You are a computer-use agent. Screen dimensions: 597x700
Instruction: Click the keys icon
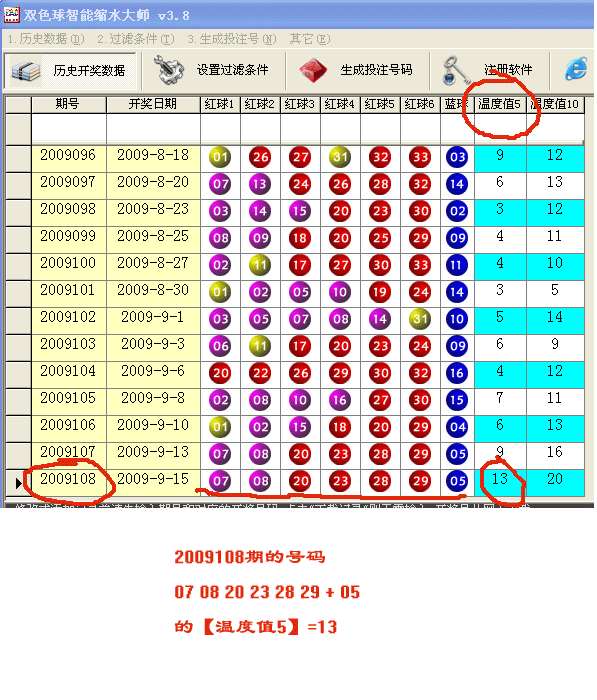(455, 70)
